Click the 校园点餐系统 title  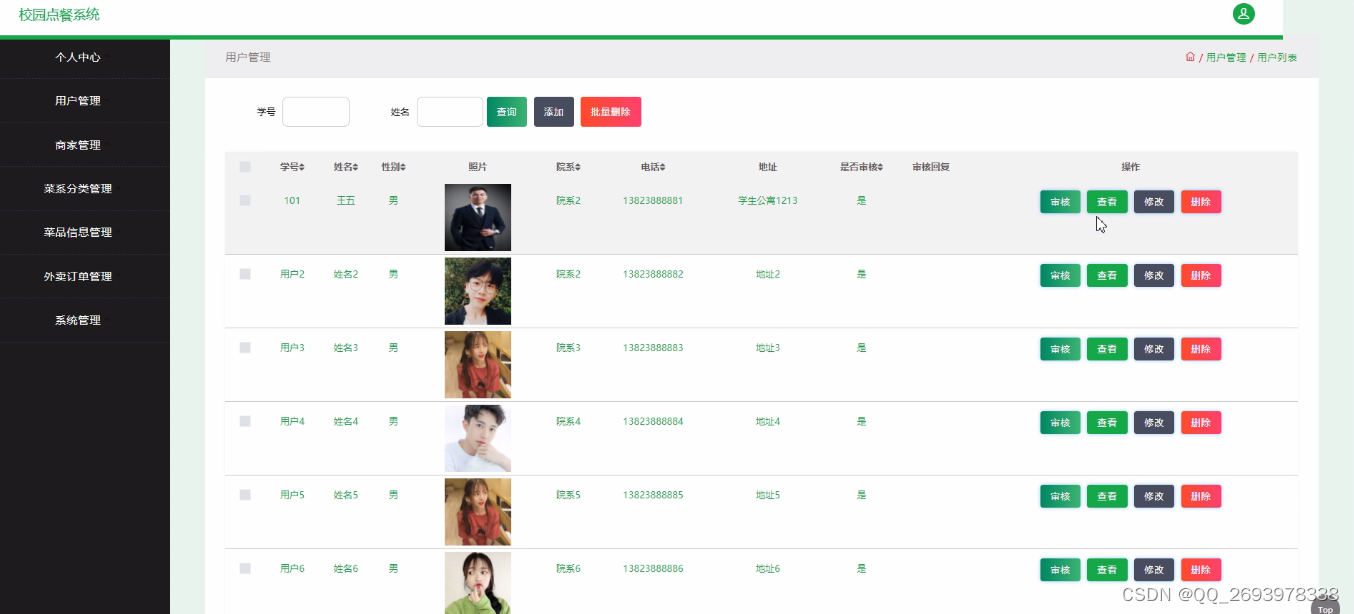(x=59, y=15)
